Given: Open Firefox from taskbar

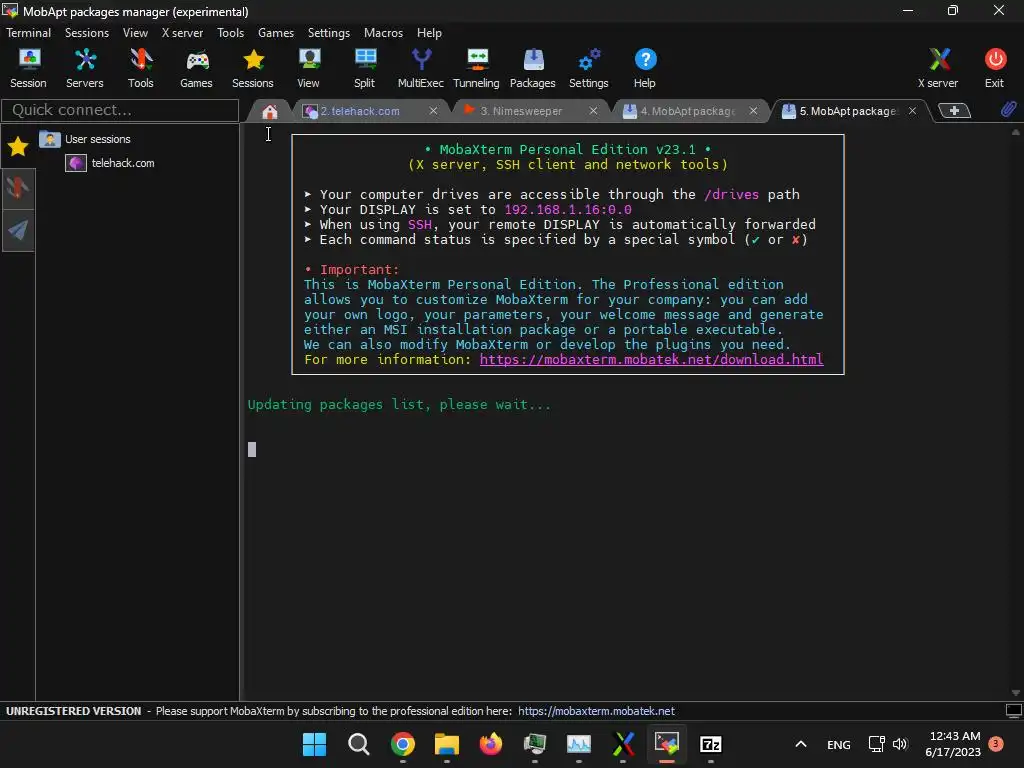Looking at the screenshot, I should 491,744.
